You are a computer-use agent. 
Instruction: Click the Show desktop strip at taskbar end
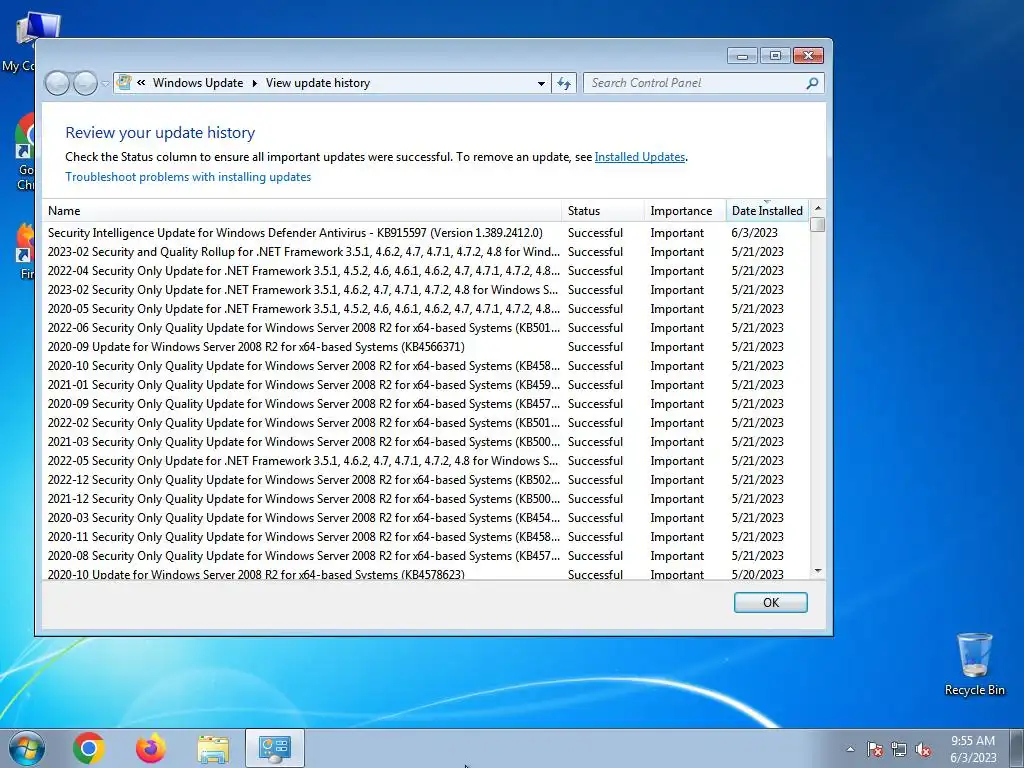point(1017,748)
